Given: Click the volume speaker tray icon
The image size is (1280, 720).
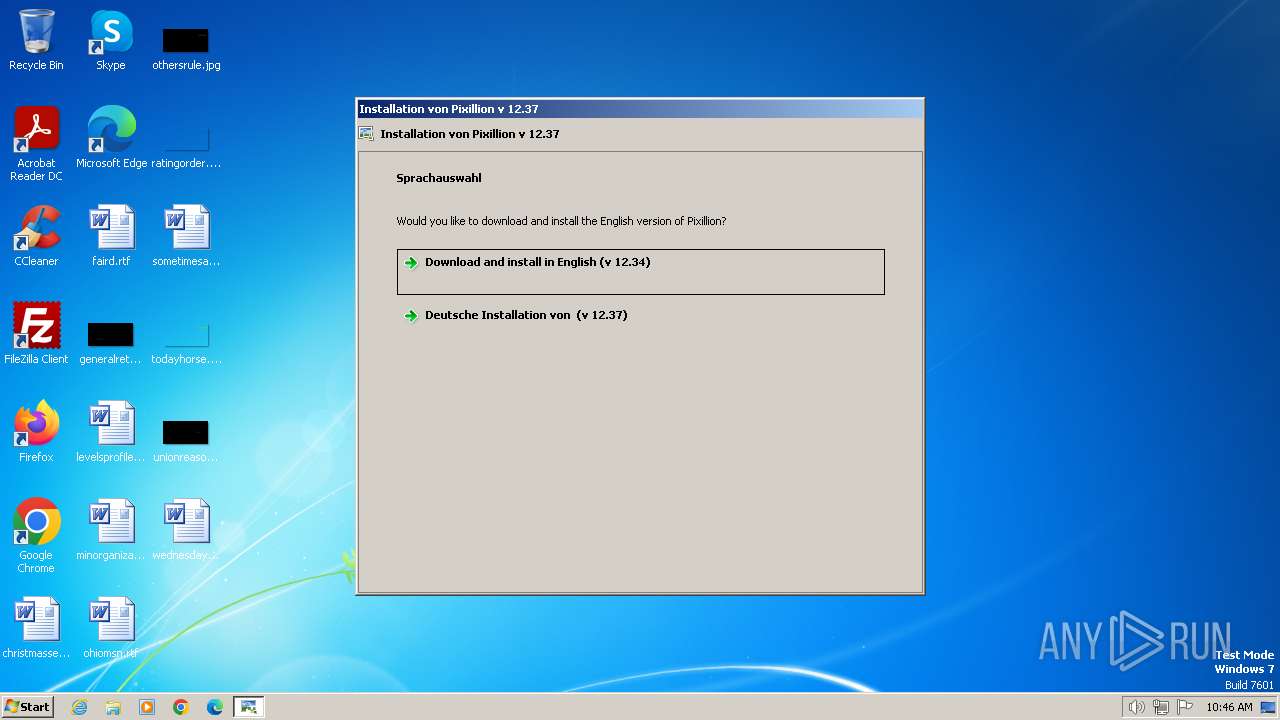Looking at the screenshot, I should pyautogui.click(x=1136, y=707).
